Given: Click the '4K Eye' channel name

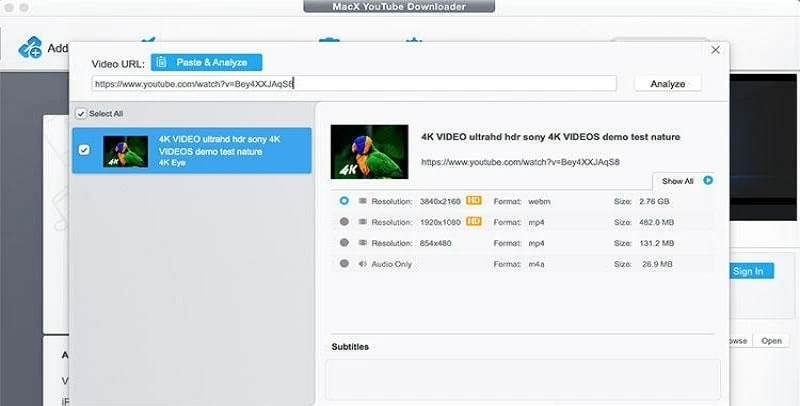Looking at the screenshot, I should tap(172, 163).
